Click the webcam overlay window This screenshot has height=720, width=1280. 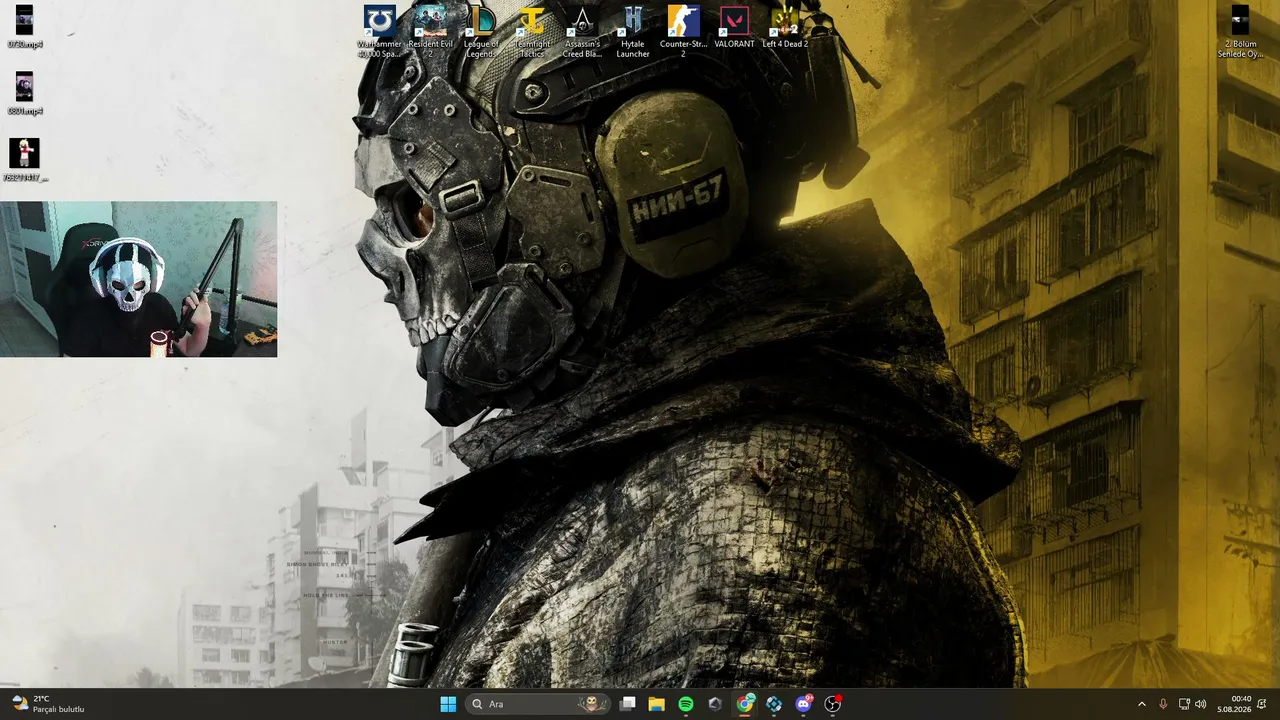point(138,279)
